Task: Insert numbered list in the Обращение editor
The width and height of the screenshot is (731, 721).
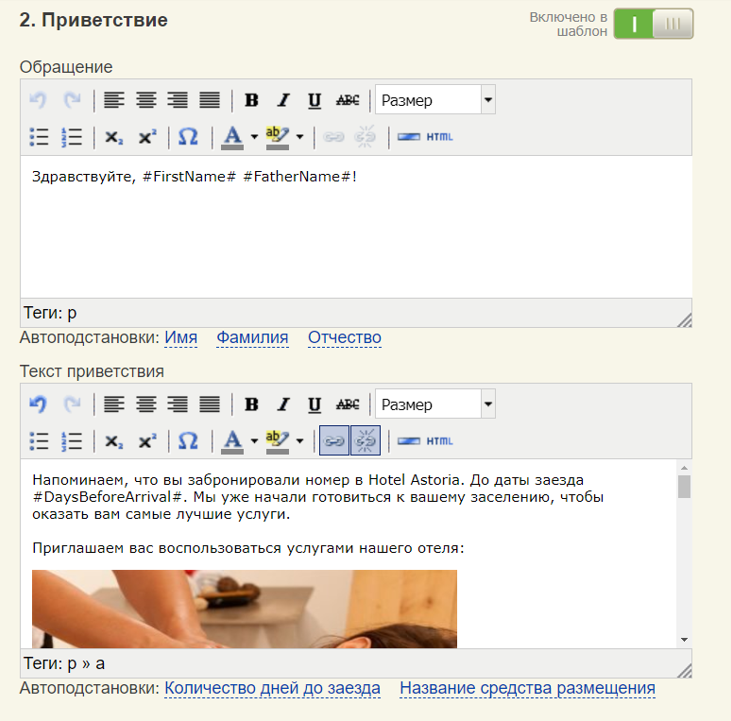Action: (71, 137)
